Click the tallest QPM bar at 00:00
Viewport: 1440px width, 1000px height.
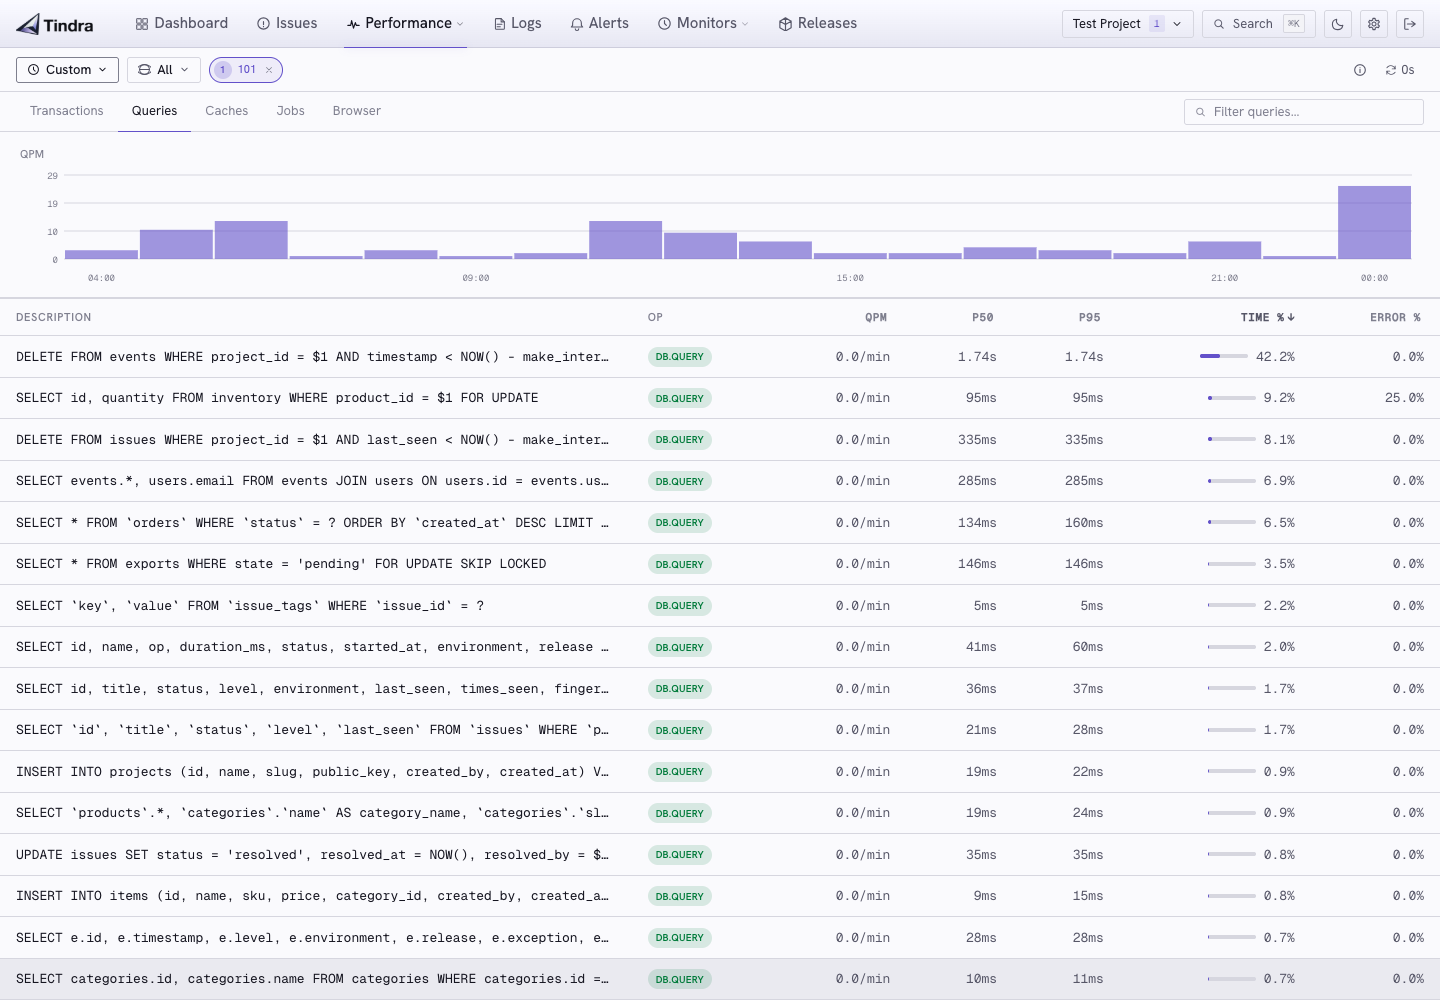tap(1374, 222)
